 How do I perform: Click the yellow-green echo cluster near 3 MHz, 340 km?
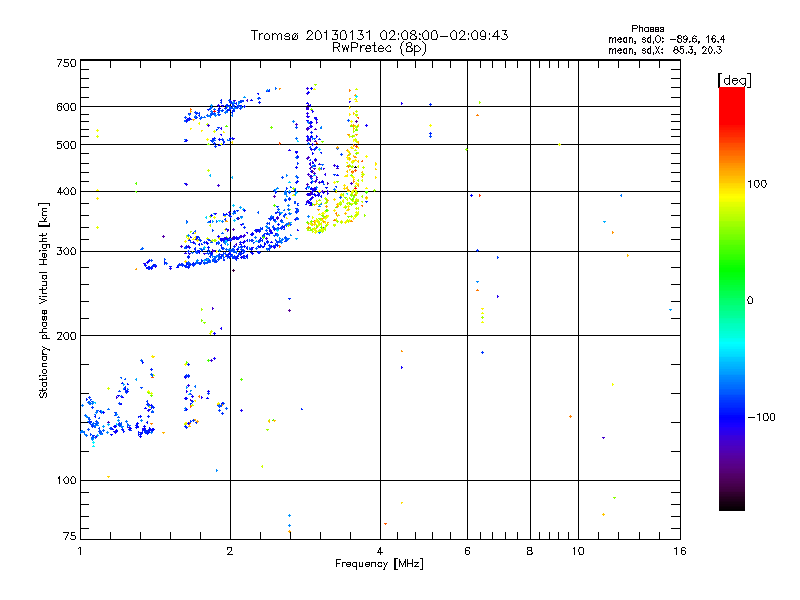tap(317, 224)
